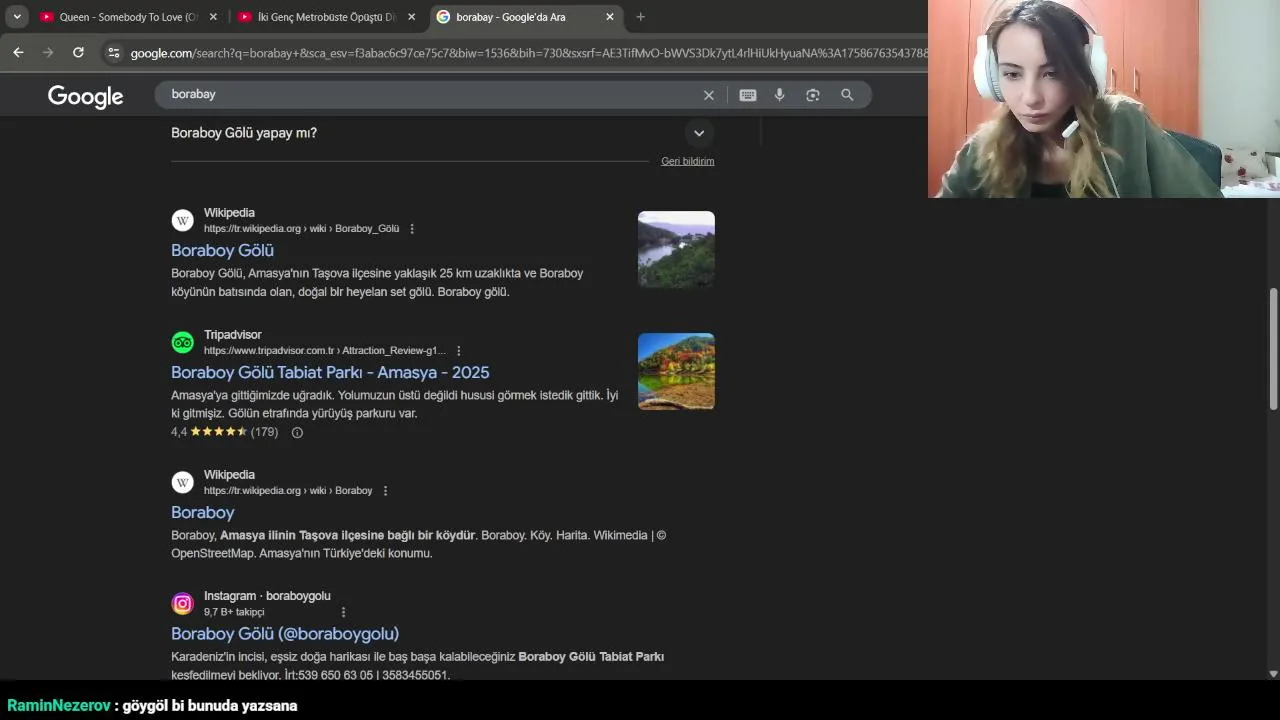The height and width of the screenshot is (720, 1280).
Task: Open the Tripadvisor autumn lake thumbnail
Action: (676, 371)
